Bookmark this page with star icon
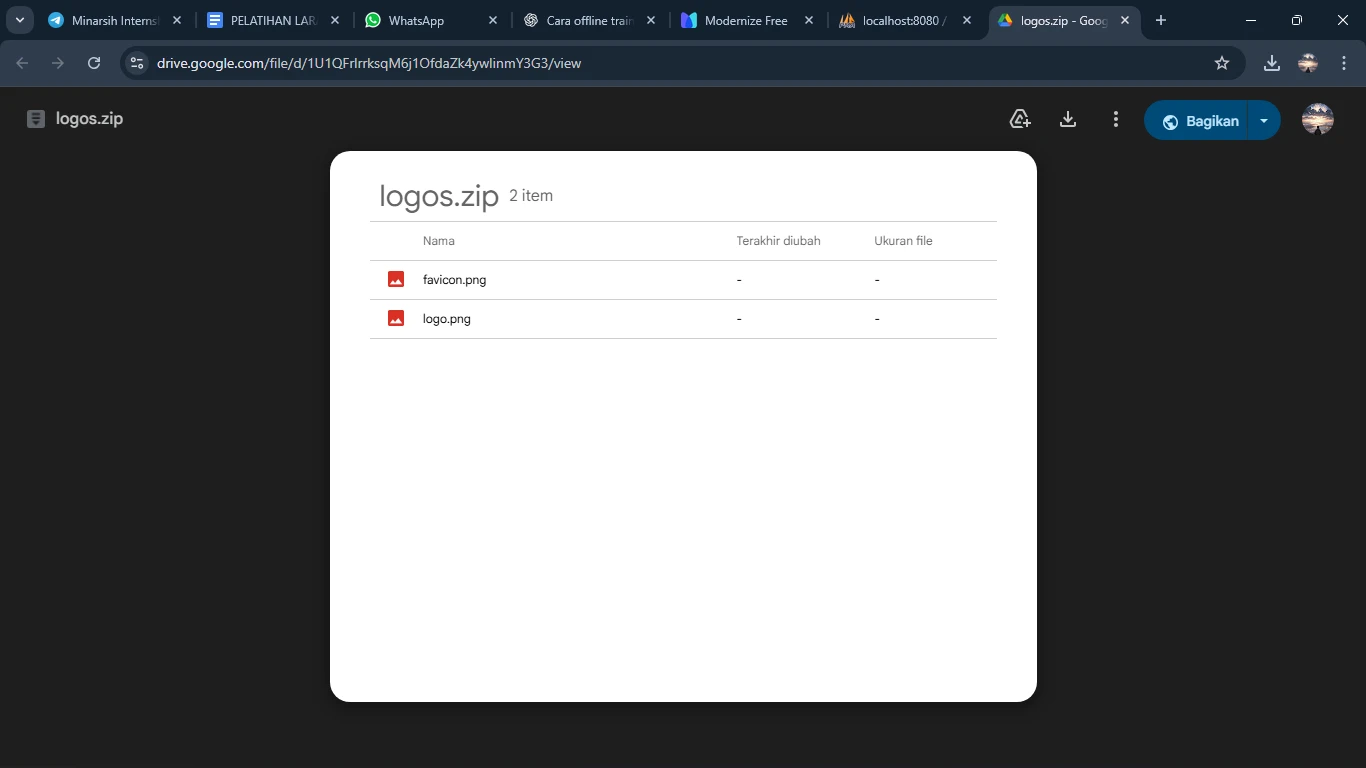Screen dimensions: 1366x768 (1221, 63)
